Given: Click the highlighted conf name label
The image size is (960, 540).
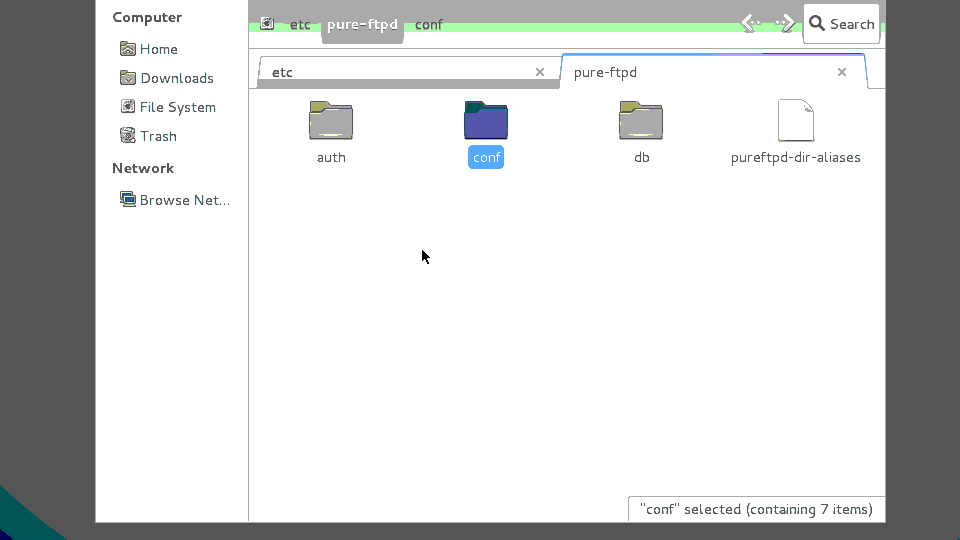Looking at the screenshot, I should pos(486,157).
